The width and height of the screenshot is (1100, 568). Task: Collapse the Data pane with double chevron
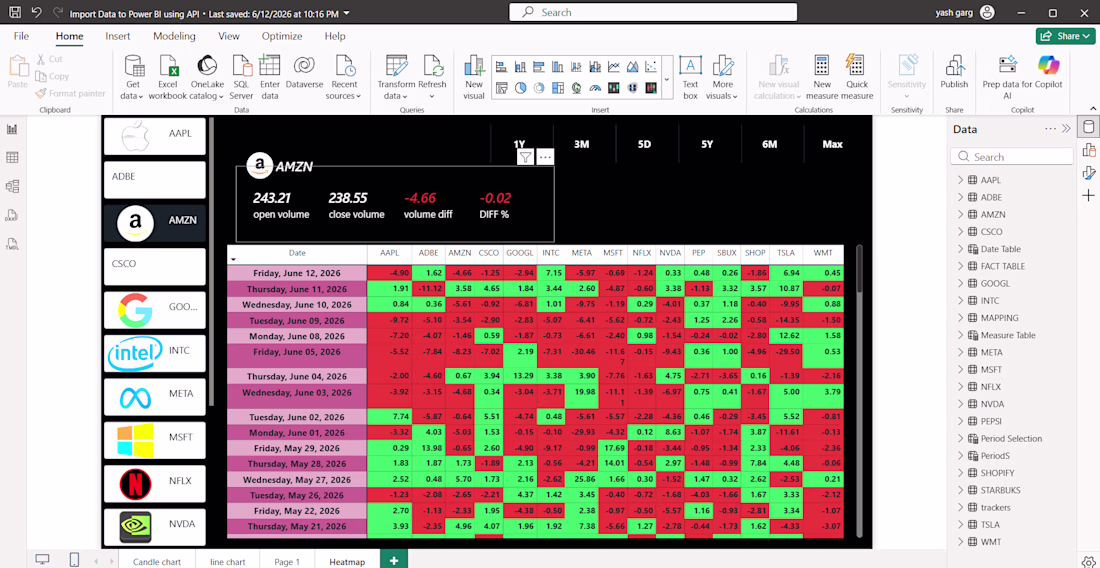click(x=1066, y=129)
